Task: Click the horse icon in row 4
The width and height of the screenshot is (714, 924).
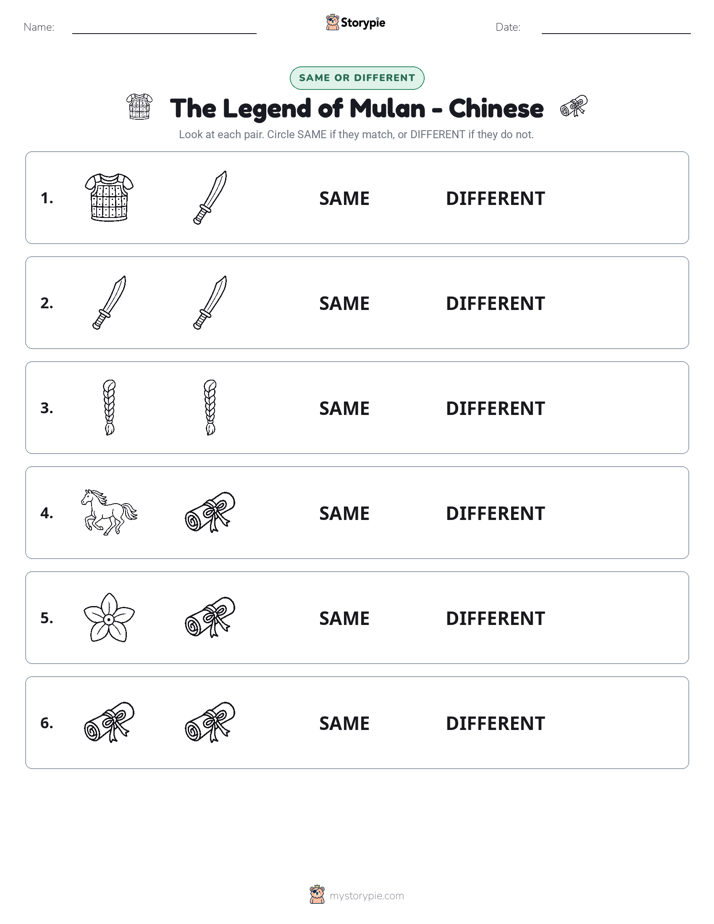Action: [109, 512]
